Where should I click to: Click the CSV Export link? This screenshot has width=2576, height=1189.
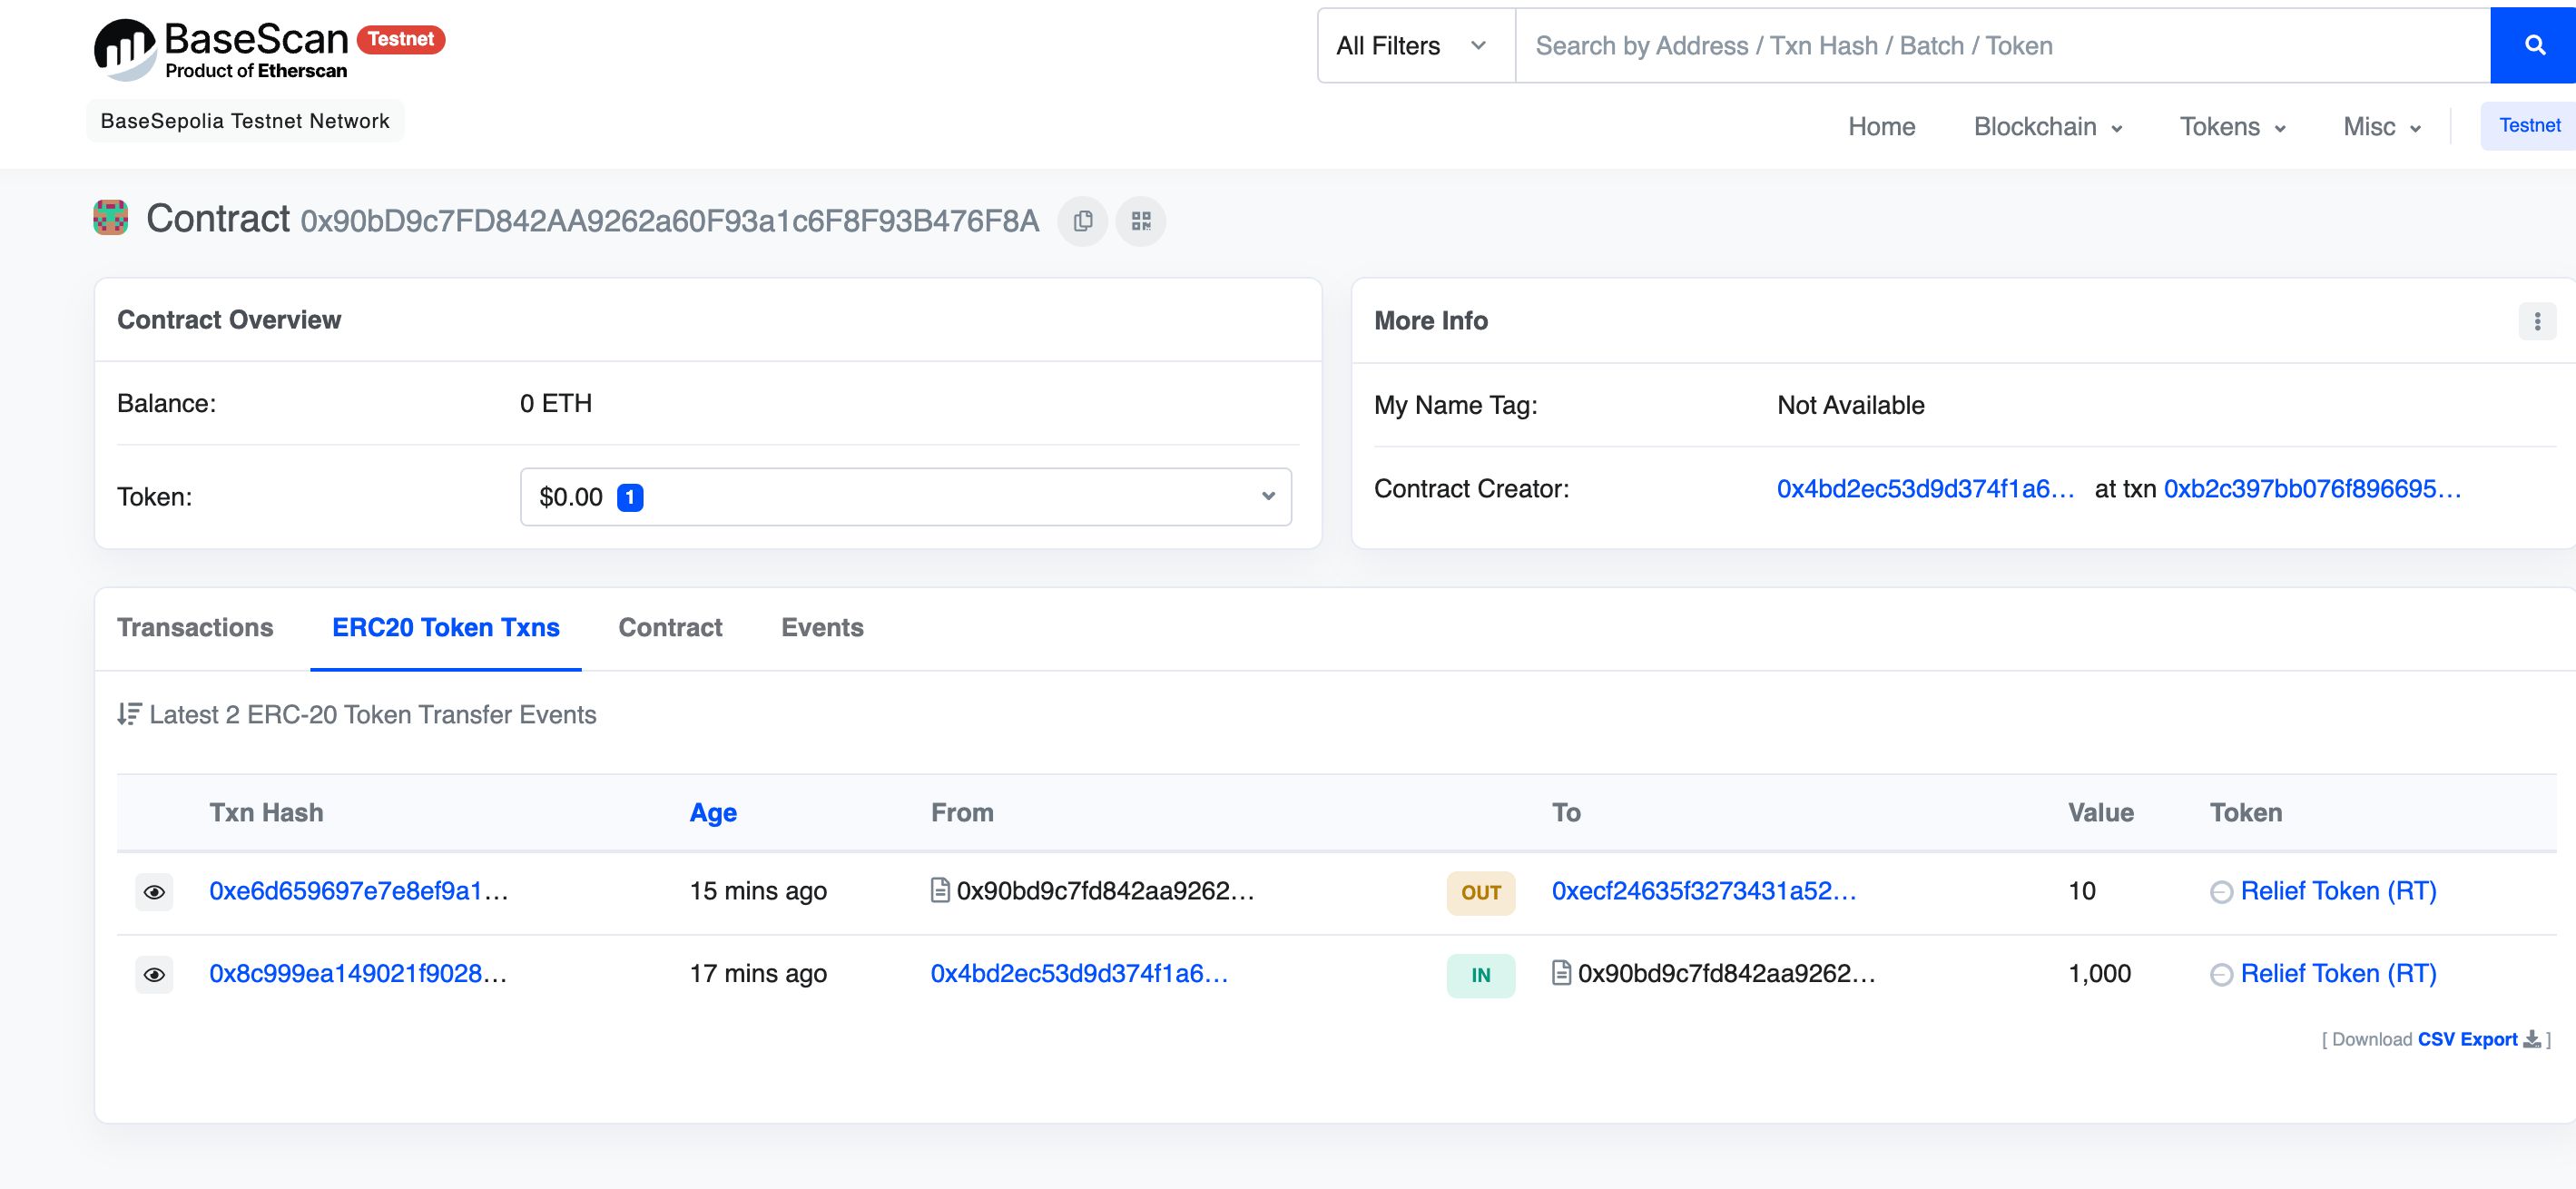2467,1039
